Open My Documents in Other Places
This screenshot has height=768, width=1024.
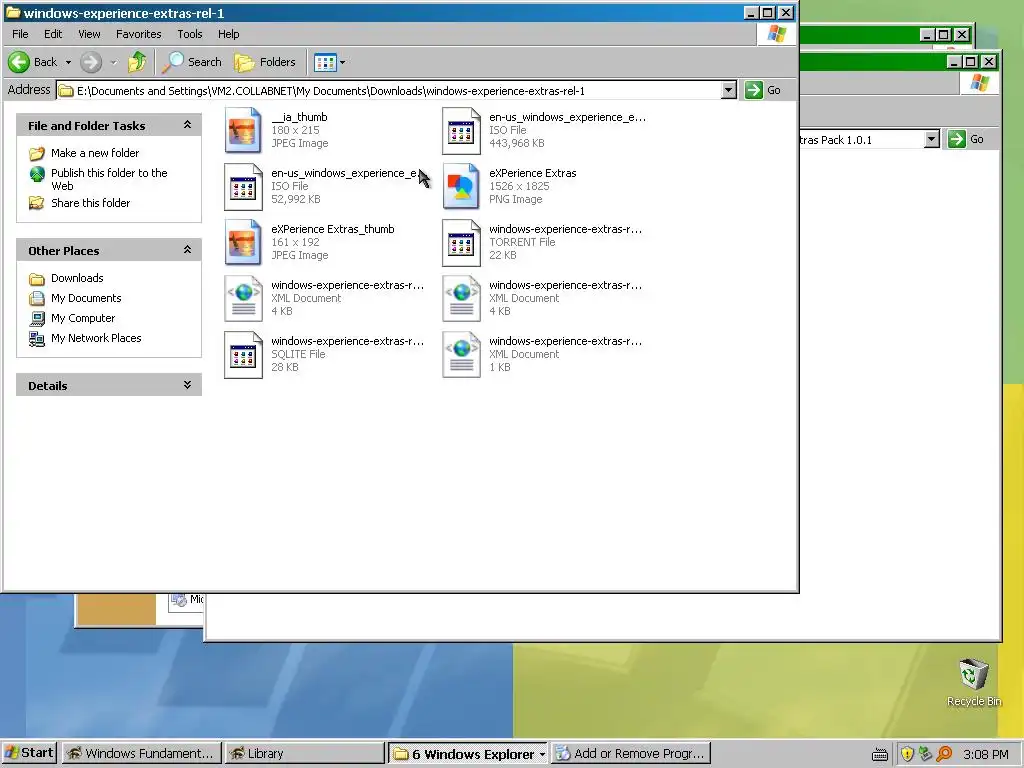click(x=86, y=298)
